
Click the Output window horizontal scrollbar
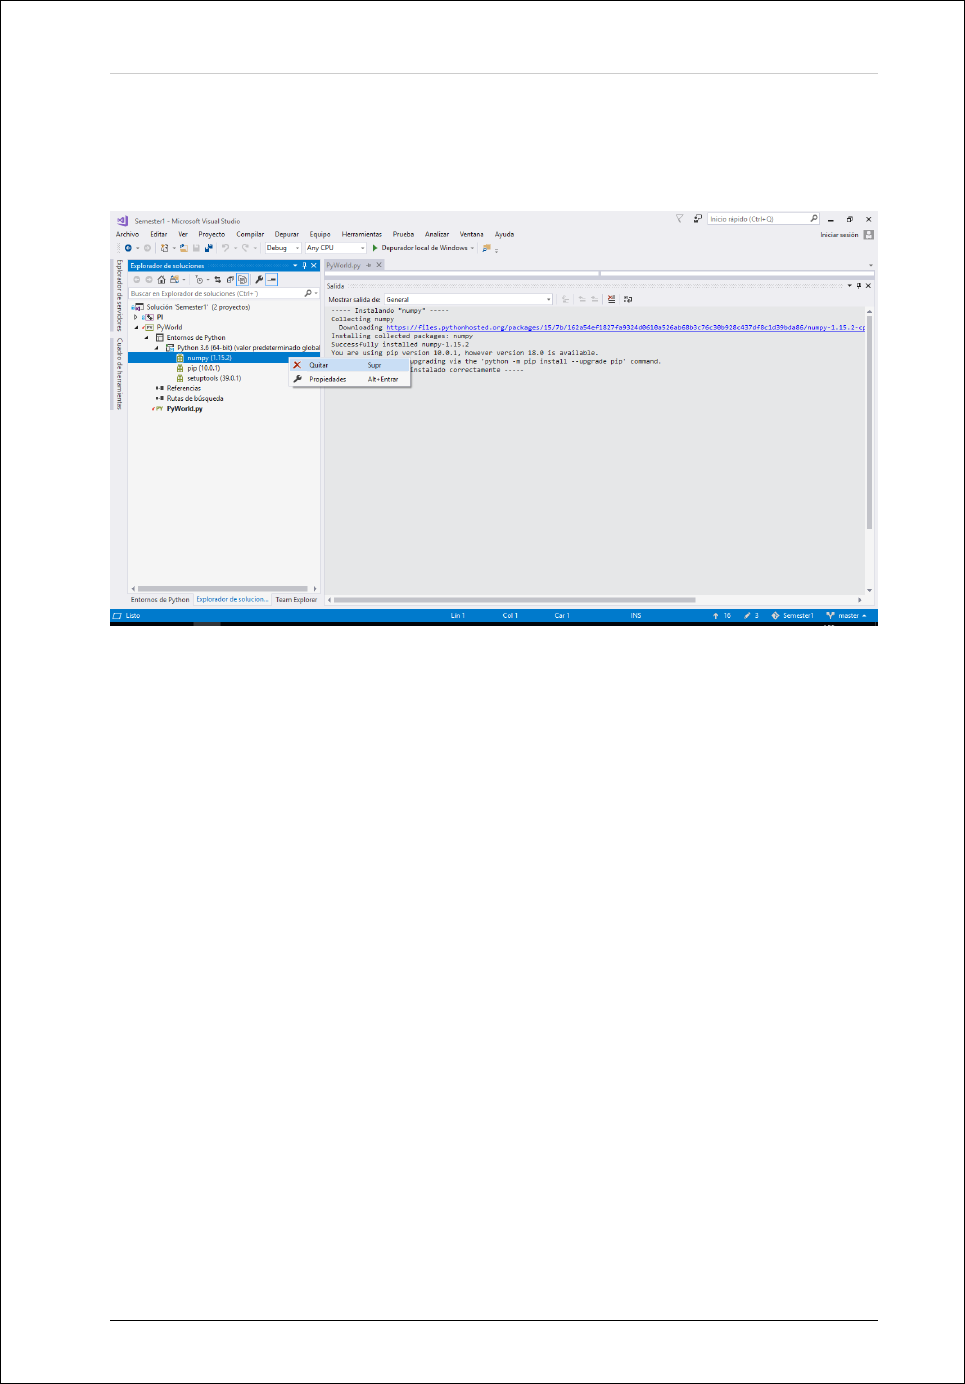(515, 600)
